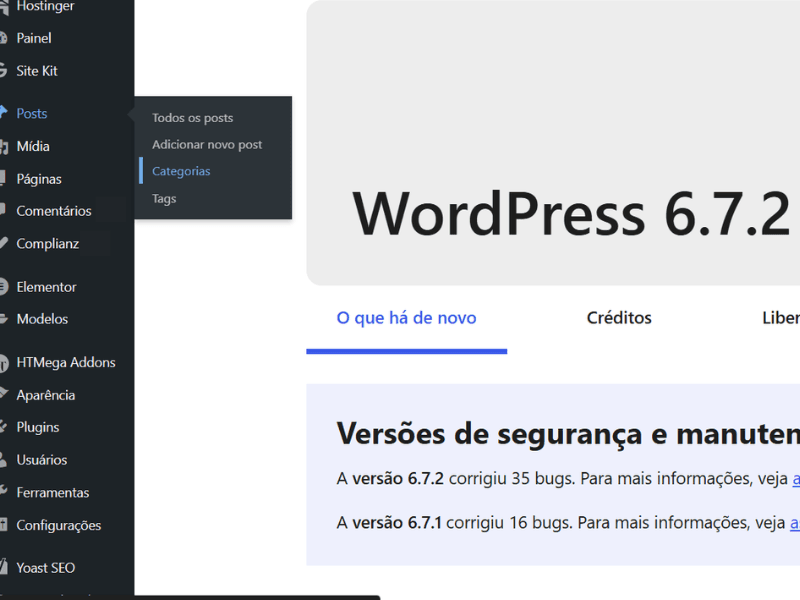Screen dimensions: 800x600
Task: Click the HTMega Addons icon
Action: (x=4, y=363)
